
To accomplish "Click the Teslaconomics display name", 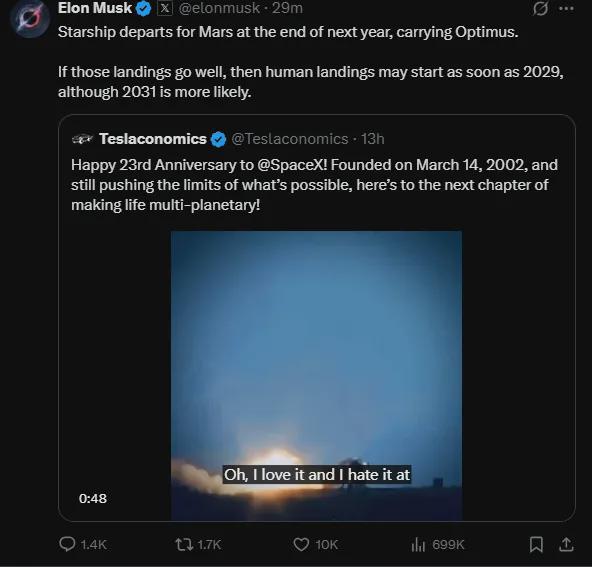I will 153,139.
